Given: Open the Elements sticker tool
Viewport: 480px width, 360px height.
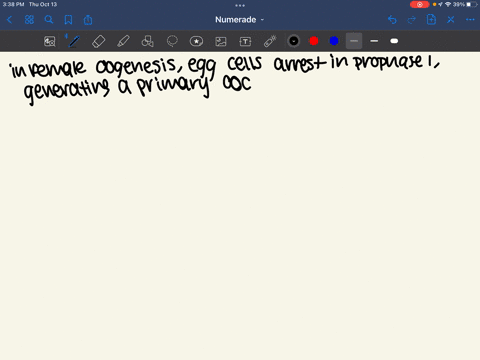Looking at the screenshot, I should tap(196, 41).
